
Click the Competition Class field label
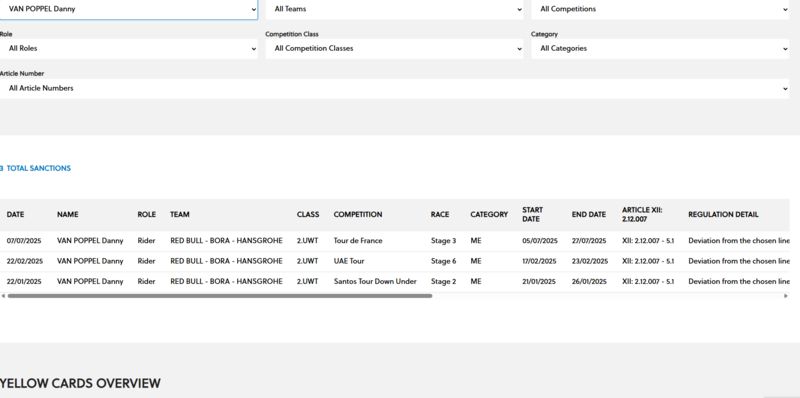point(292,34)
